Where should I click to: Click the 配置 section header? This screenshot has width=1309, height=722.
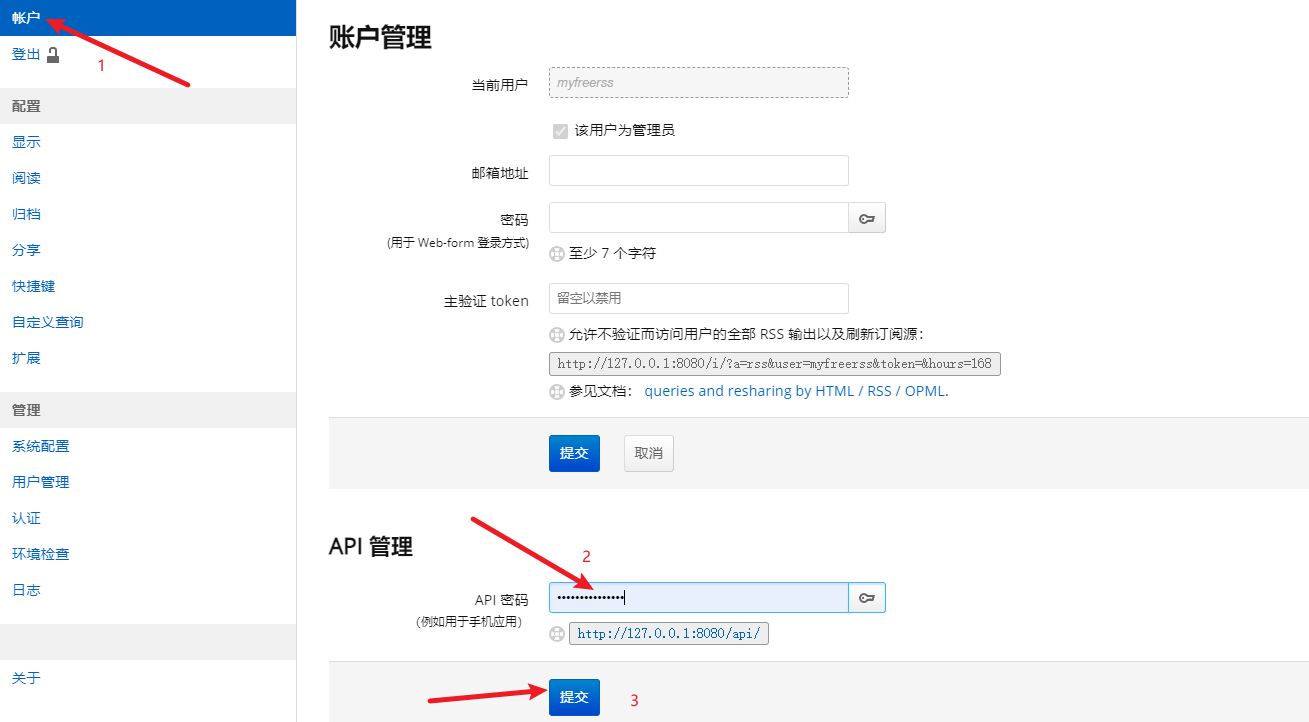tap(148, 106)
